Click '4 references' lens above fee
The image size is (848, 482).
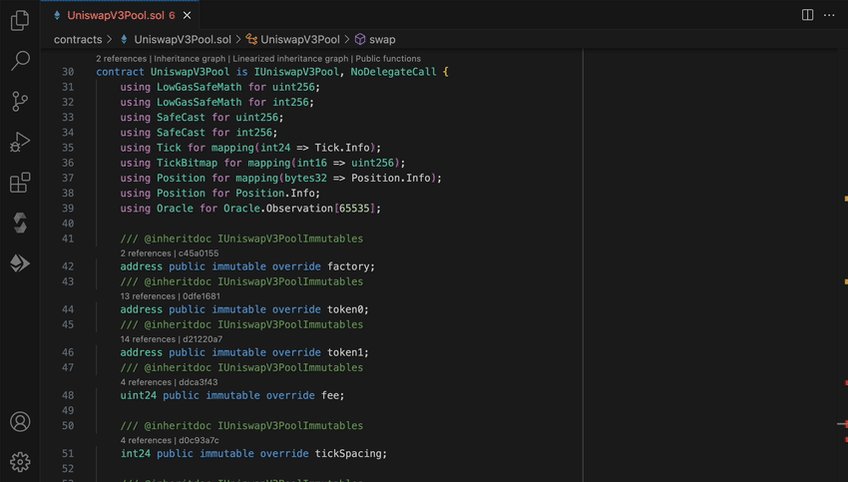pyautogui.click(x=145, y=382)
